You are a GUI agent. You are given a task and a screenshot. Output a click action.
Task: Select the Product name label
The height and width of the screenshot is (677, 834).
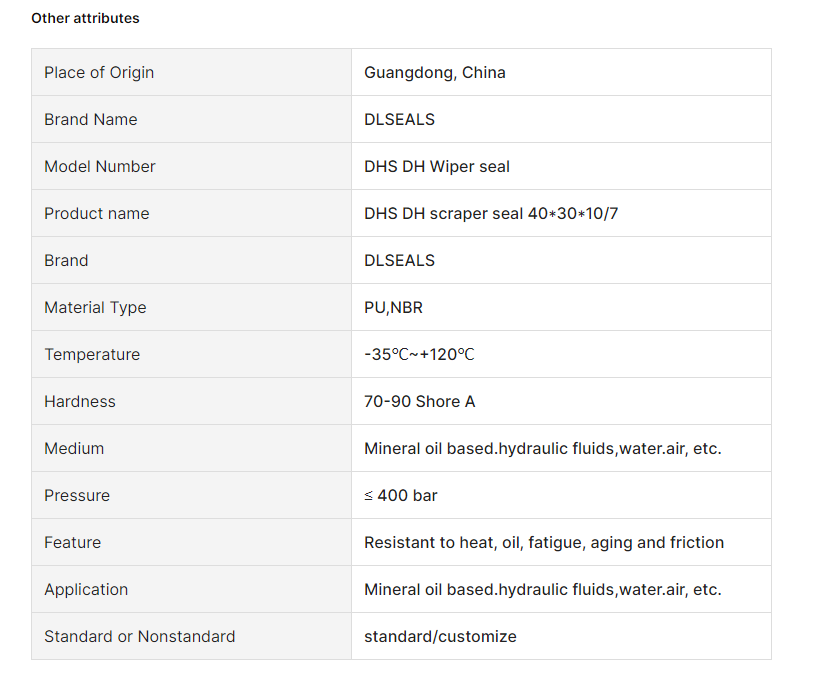[x=97, y=213]
